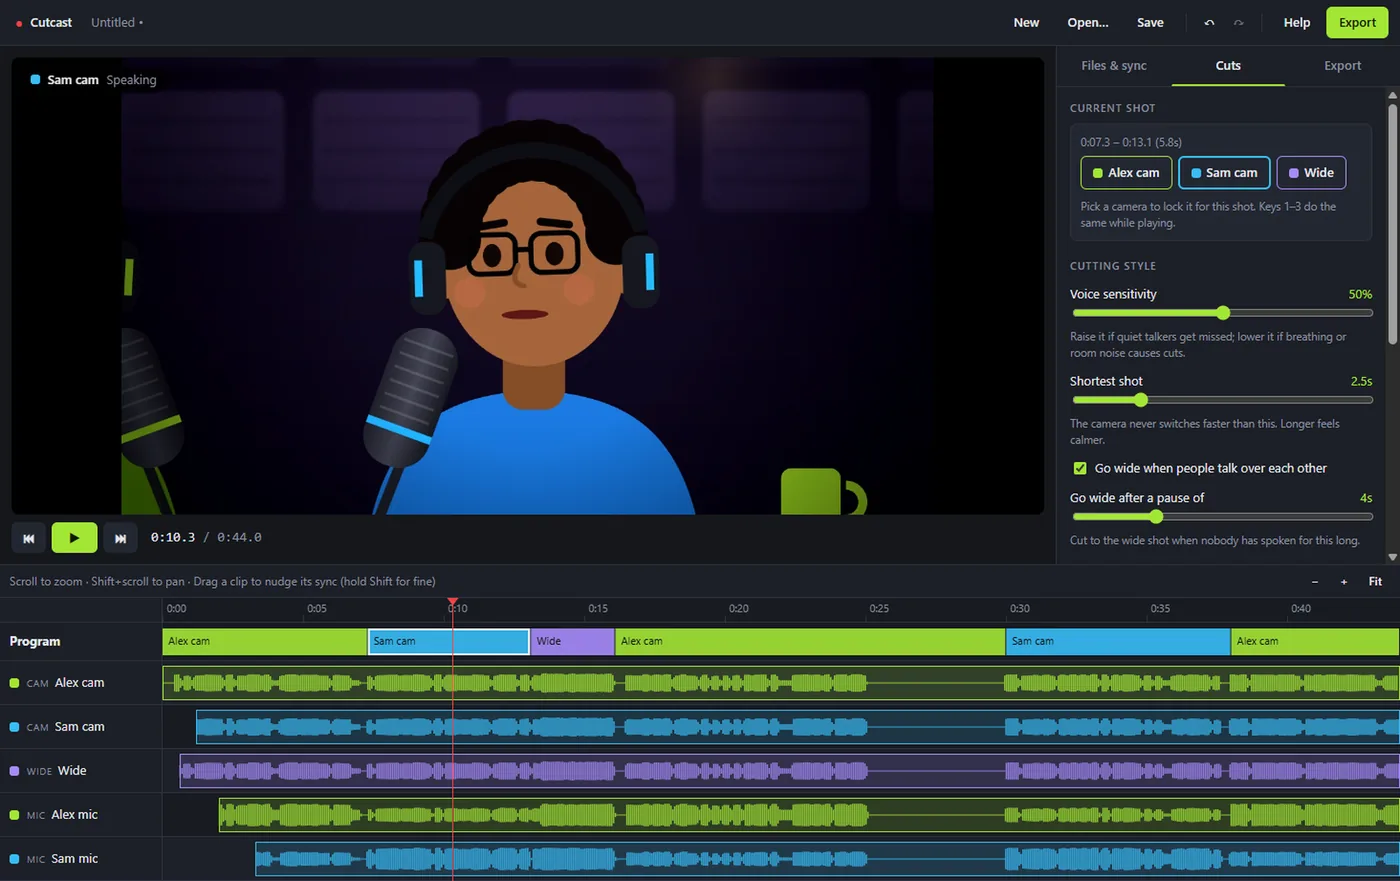Skip to the next shot

click(120, 538)
